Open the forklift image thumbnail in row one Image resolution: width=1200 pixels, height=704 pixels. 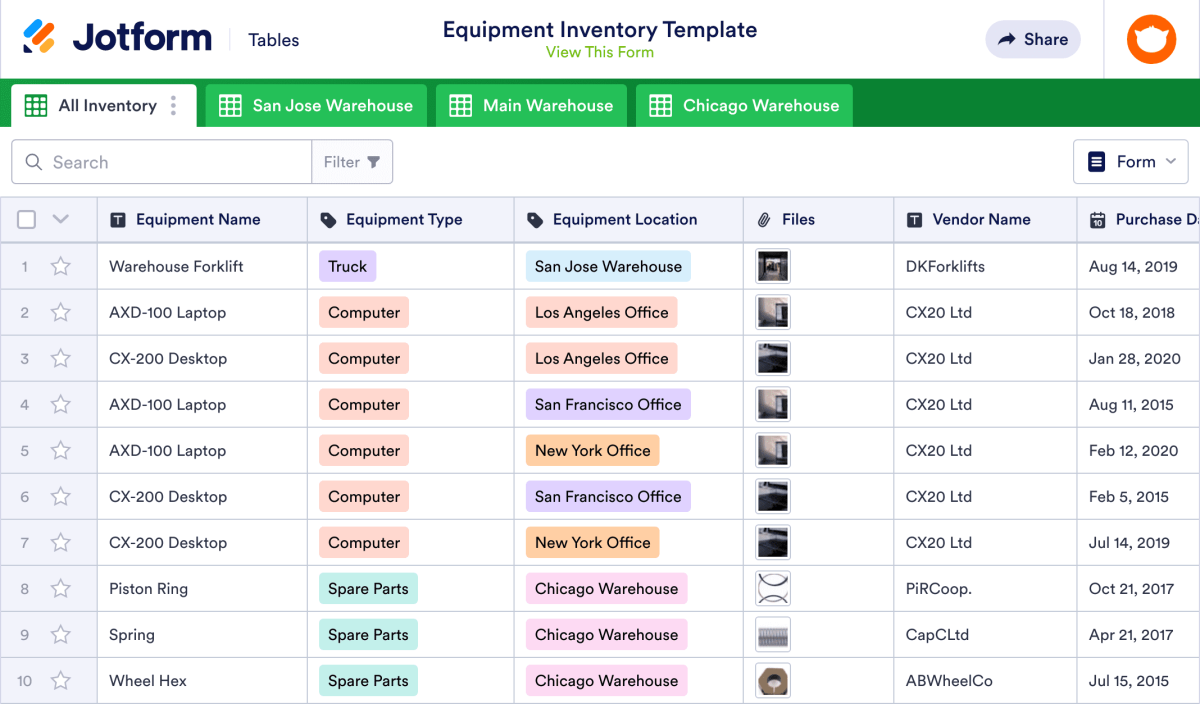[772, 266]
